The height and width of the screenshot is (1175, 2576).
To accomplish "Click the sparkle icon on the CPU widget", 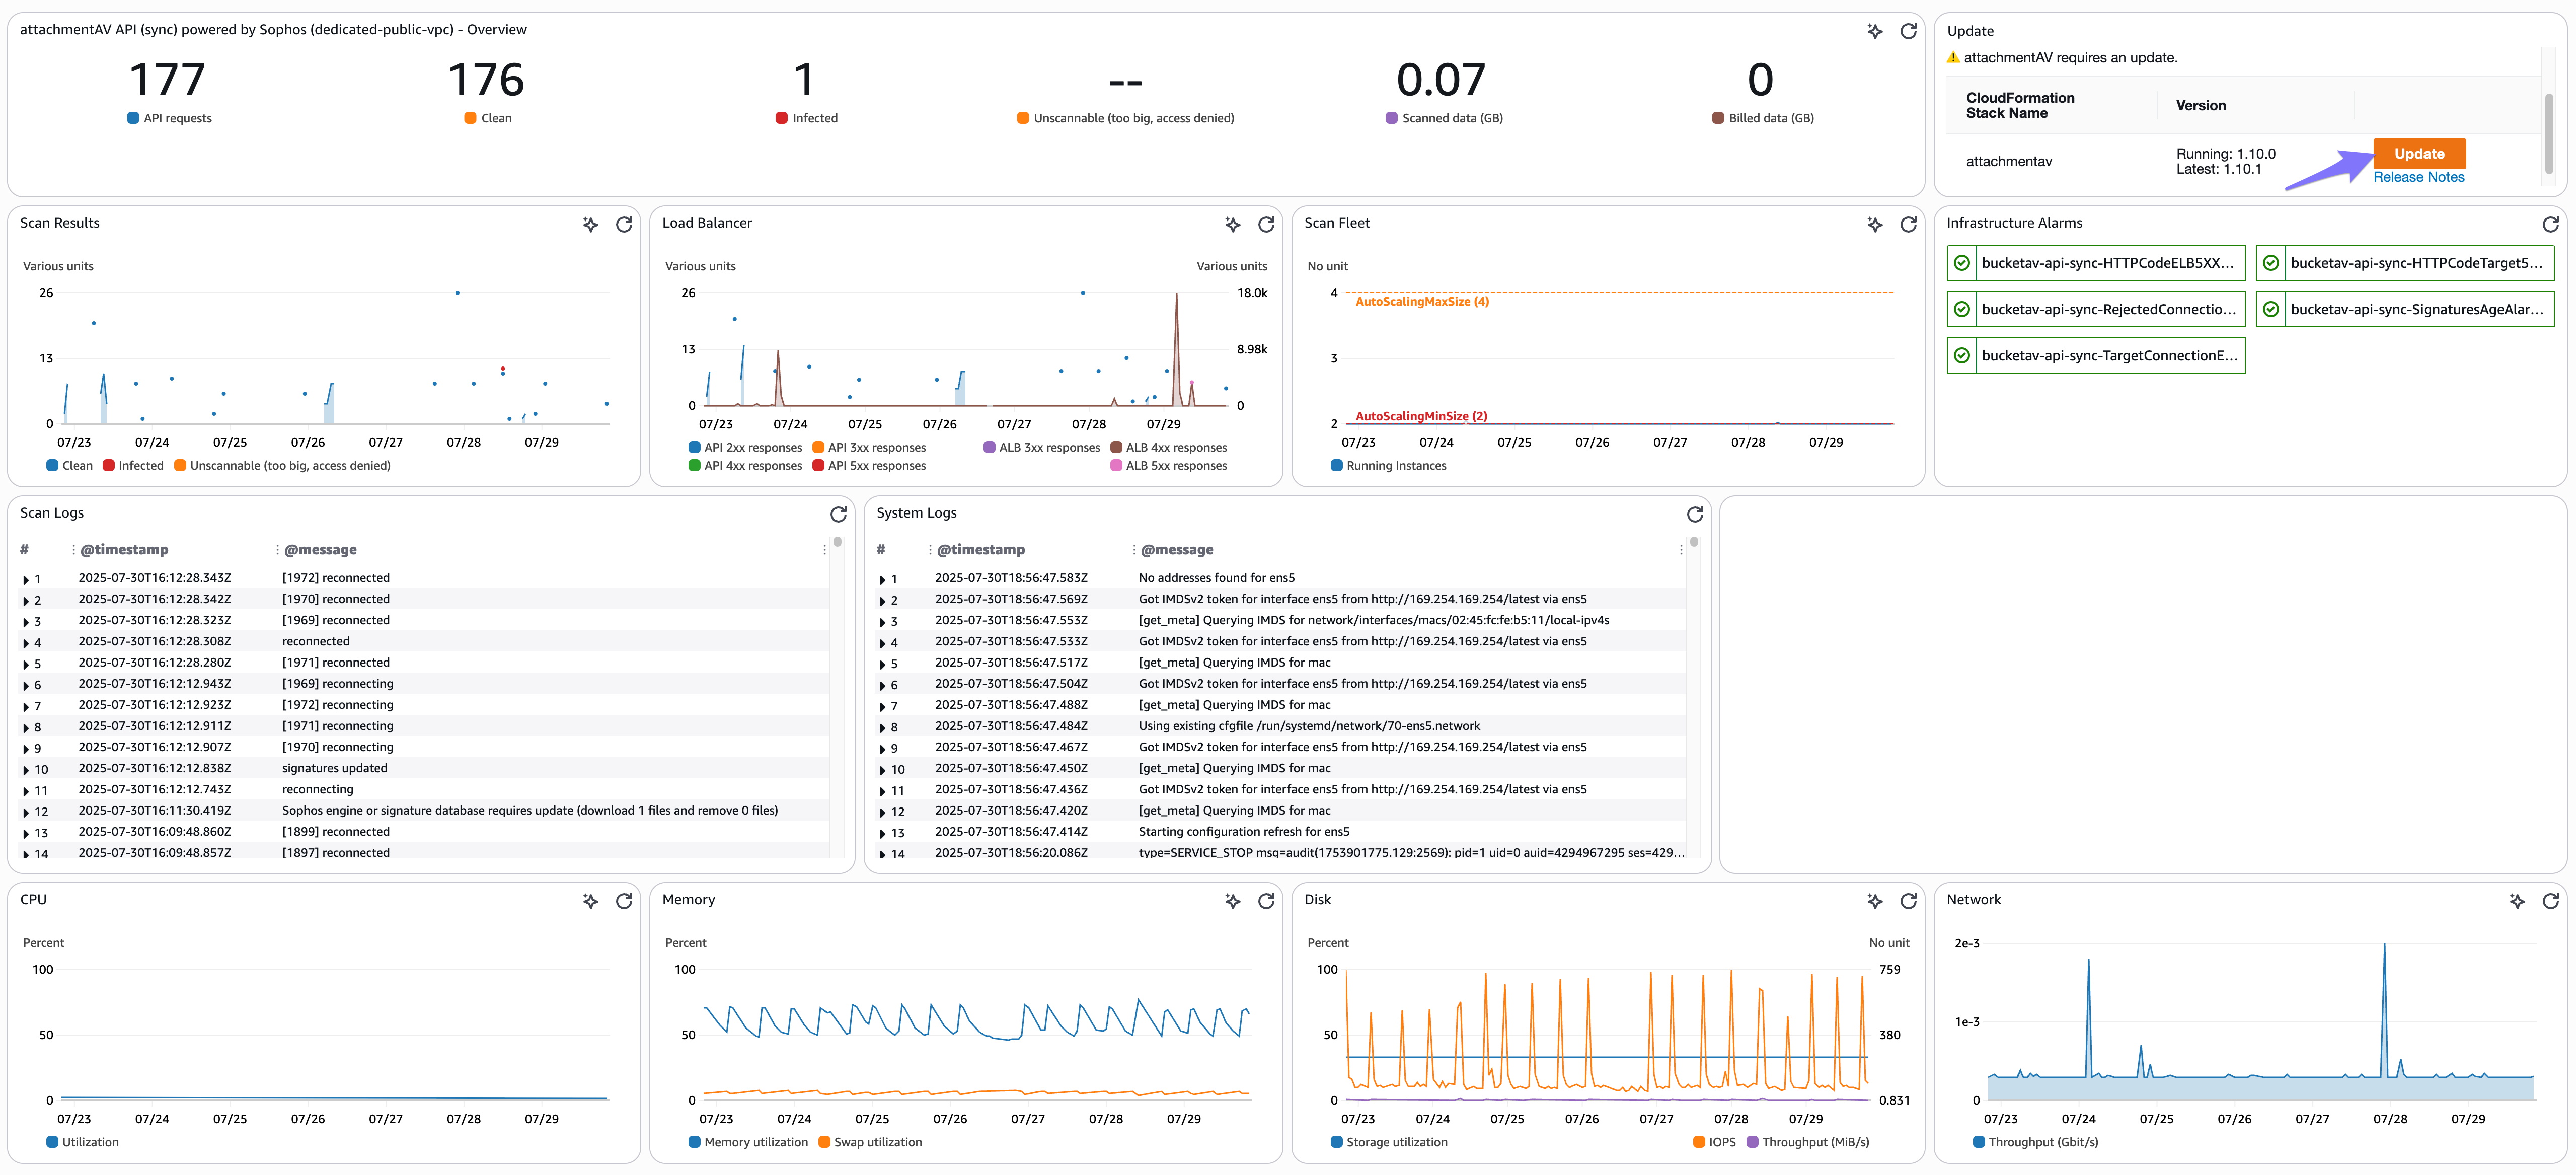I will click(590, 901).
